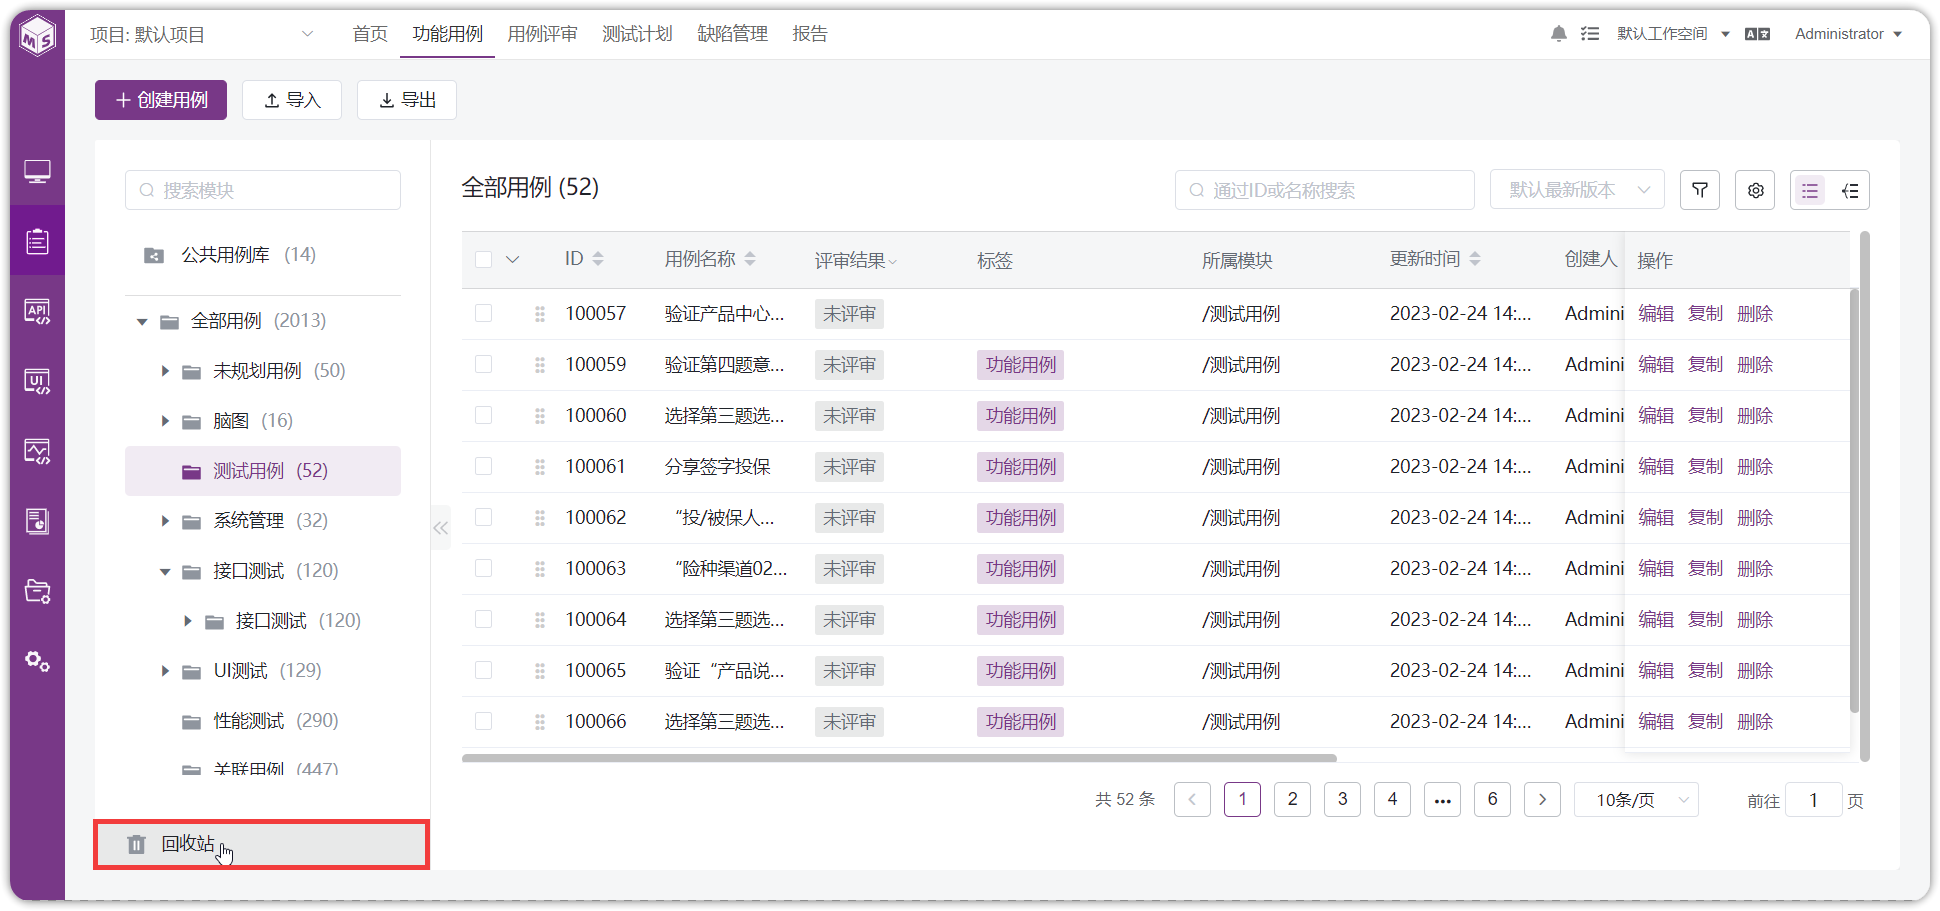Switch to mind map view icon
Screen dimensions: 1940x911
(1850, 190)
